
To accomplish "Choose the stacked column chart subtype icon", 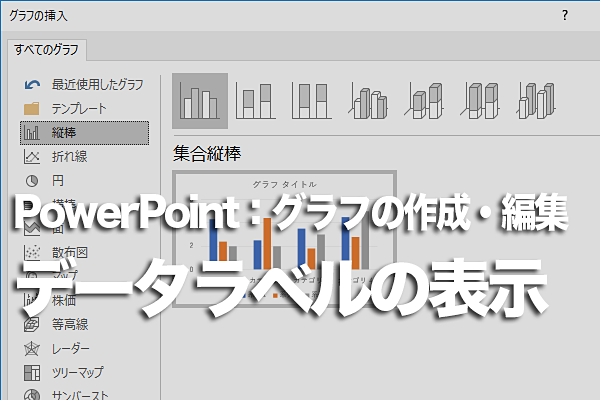I will click(256, 101).
